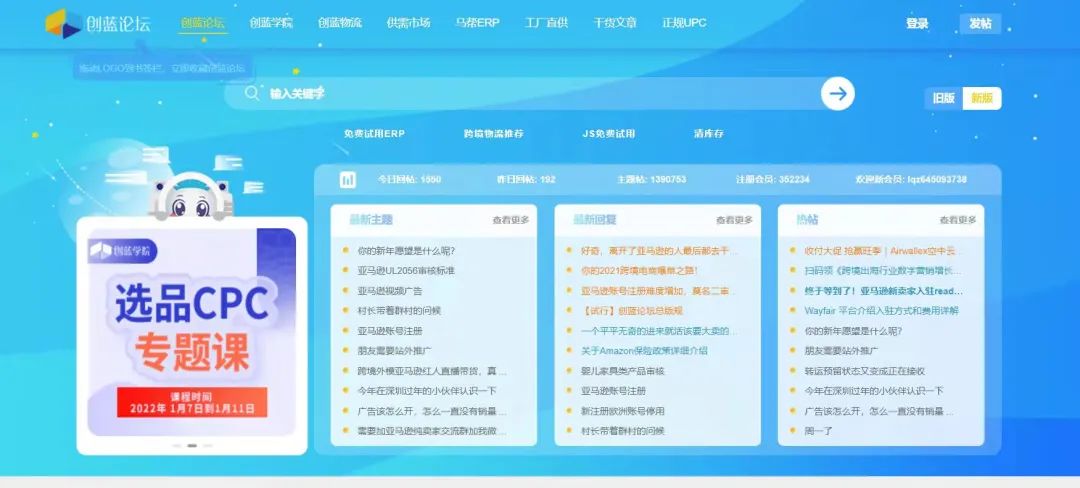Click the magnifier icon in search bar

pos(252,94)
